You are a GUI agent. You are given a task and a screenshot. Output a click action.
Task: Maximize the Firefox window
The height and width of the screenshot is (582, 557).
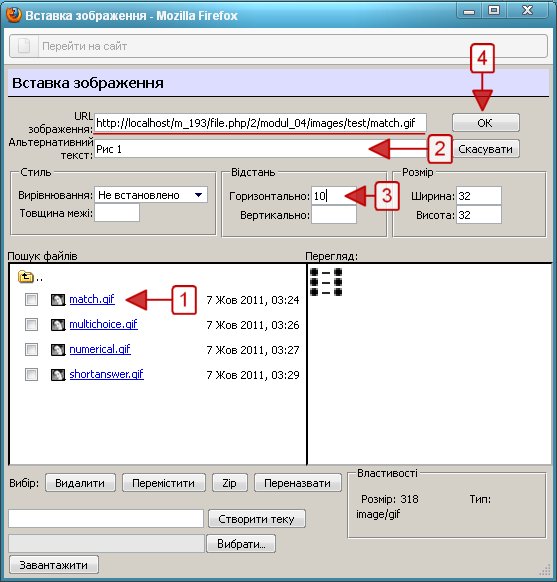tap(494, 11)
